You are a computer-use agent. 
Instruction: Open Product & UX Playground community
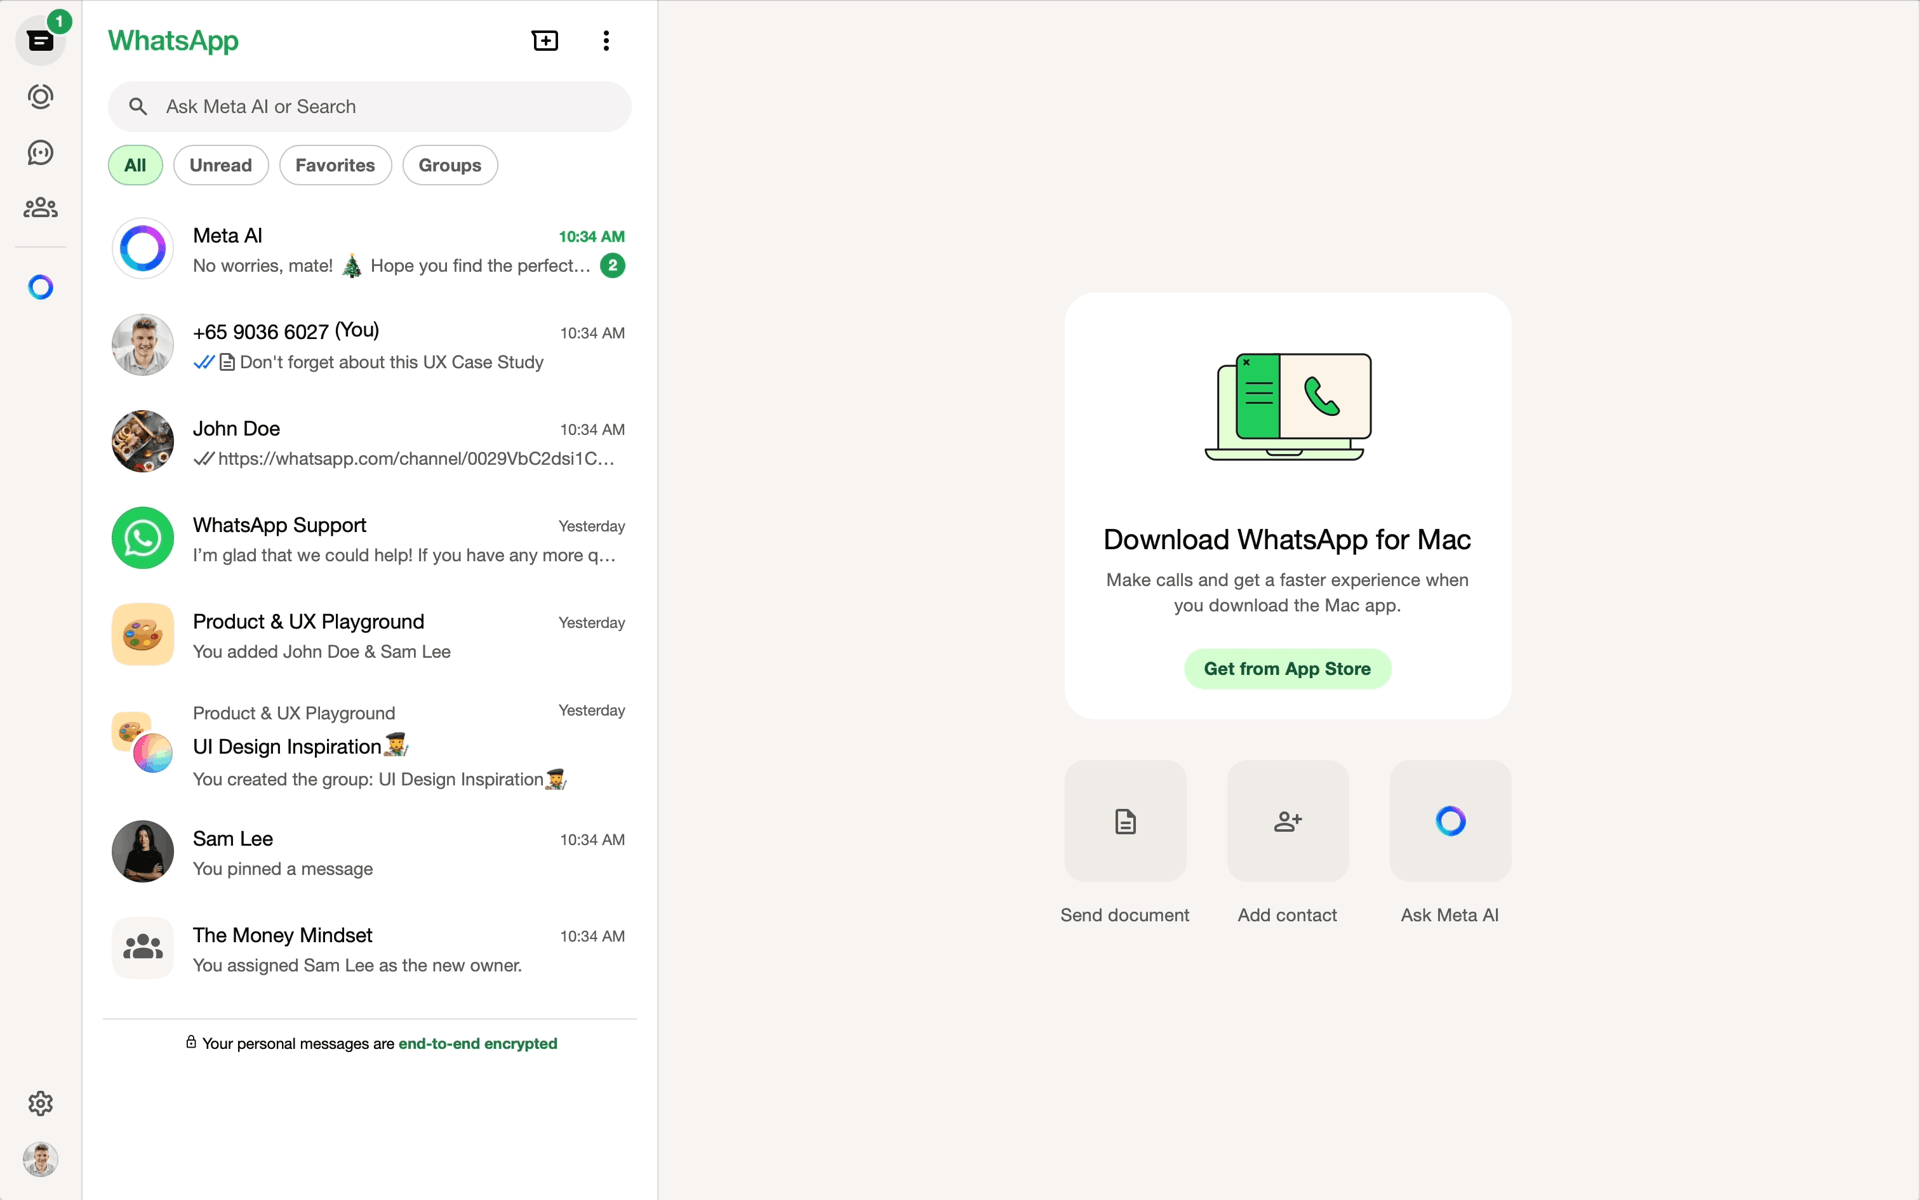point(369,636)
